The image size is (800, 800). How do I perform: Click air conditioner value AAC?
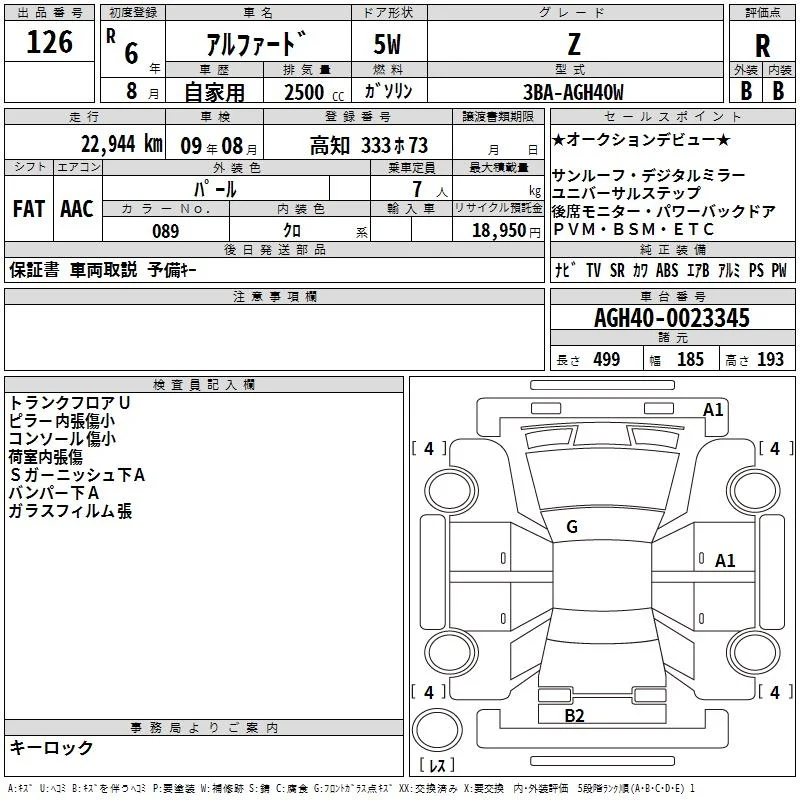click(x=77, y=209)
